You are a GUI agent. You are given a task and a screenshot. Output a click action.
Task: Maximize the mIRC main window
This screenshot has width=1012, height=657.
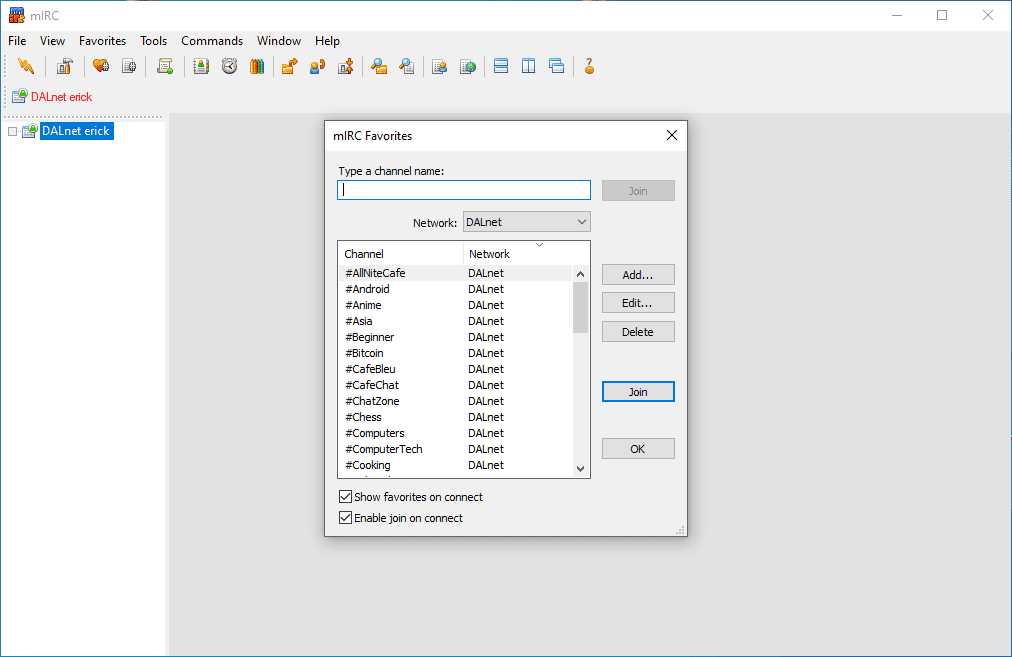point(942,15)
